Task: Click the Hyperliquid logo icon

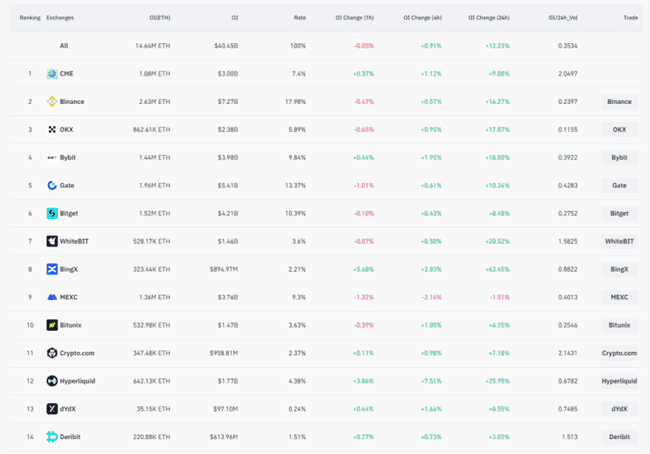Action: pos(52,381)
